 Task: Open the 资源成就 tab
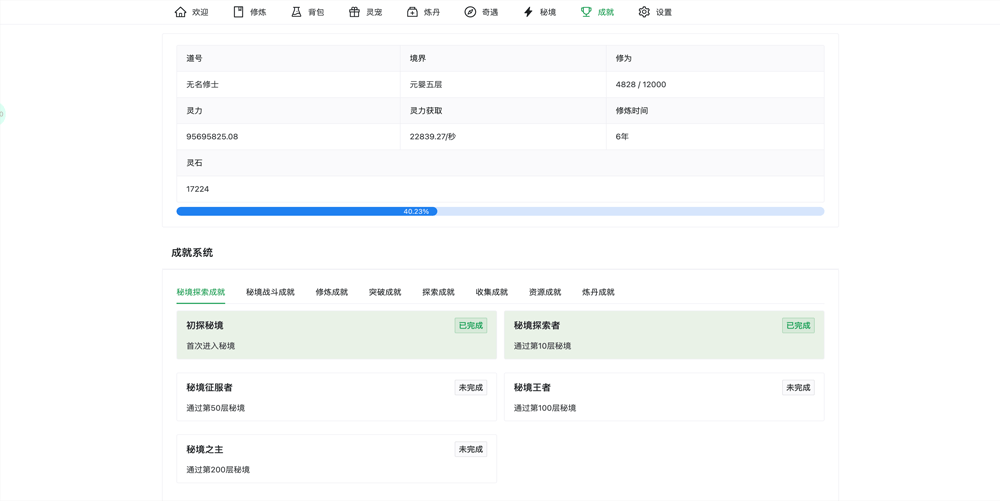[545, 292]
